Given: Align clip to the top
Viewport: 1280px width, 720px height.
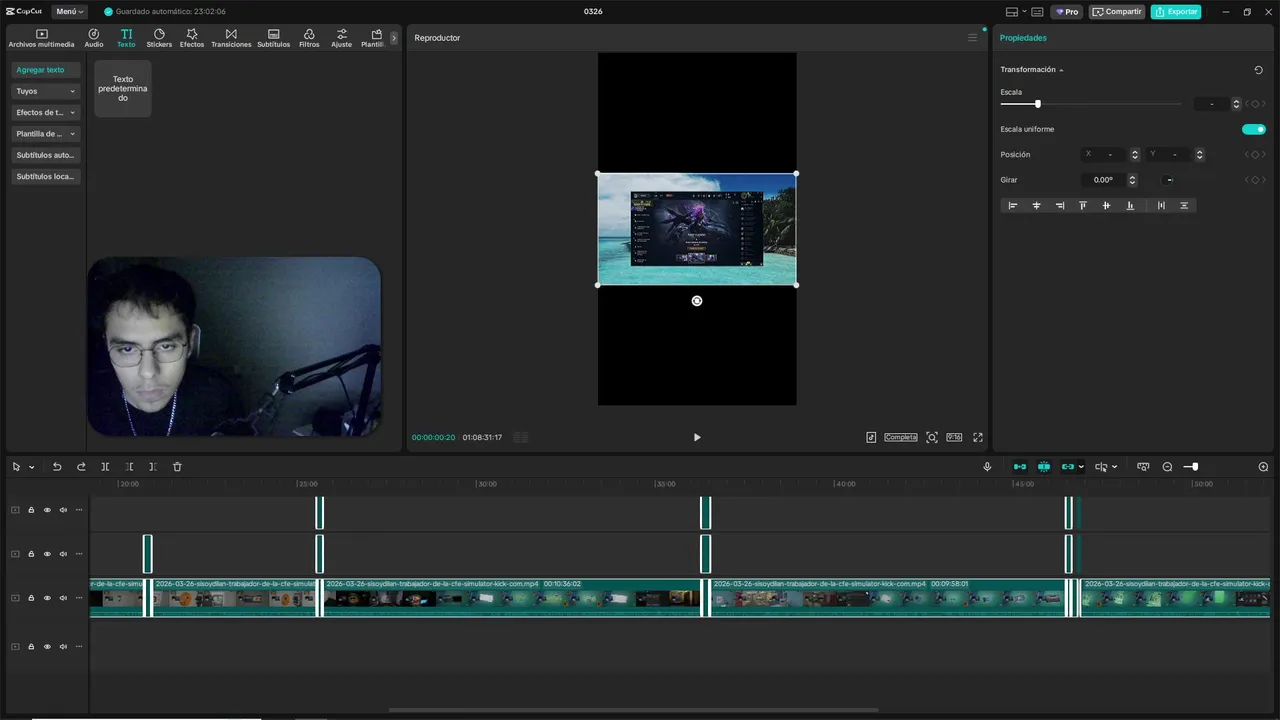Looking at the screenshot, I should pyautogui.click(x=1083, y=205).
